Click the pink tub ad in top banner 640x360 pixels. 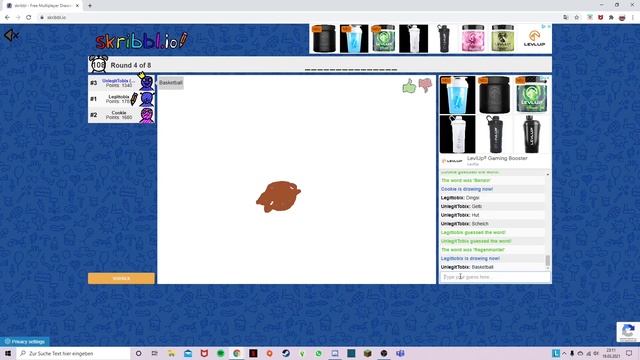click(x=473, y=39)
